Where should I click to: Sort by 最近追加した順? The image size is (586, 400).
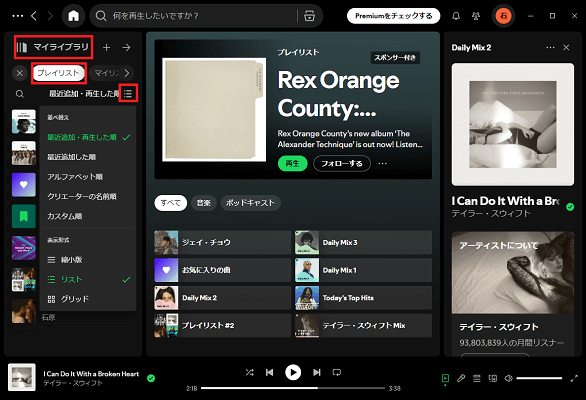pos(88,157)
